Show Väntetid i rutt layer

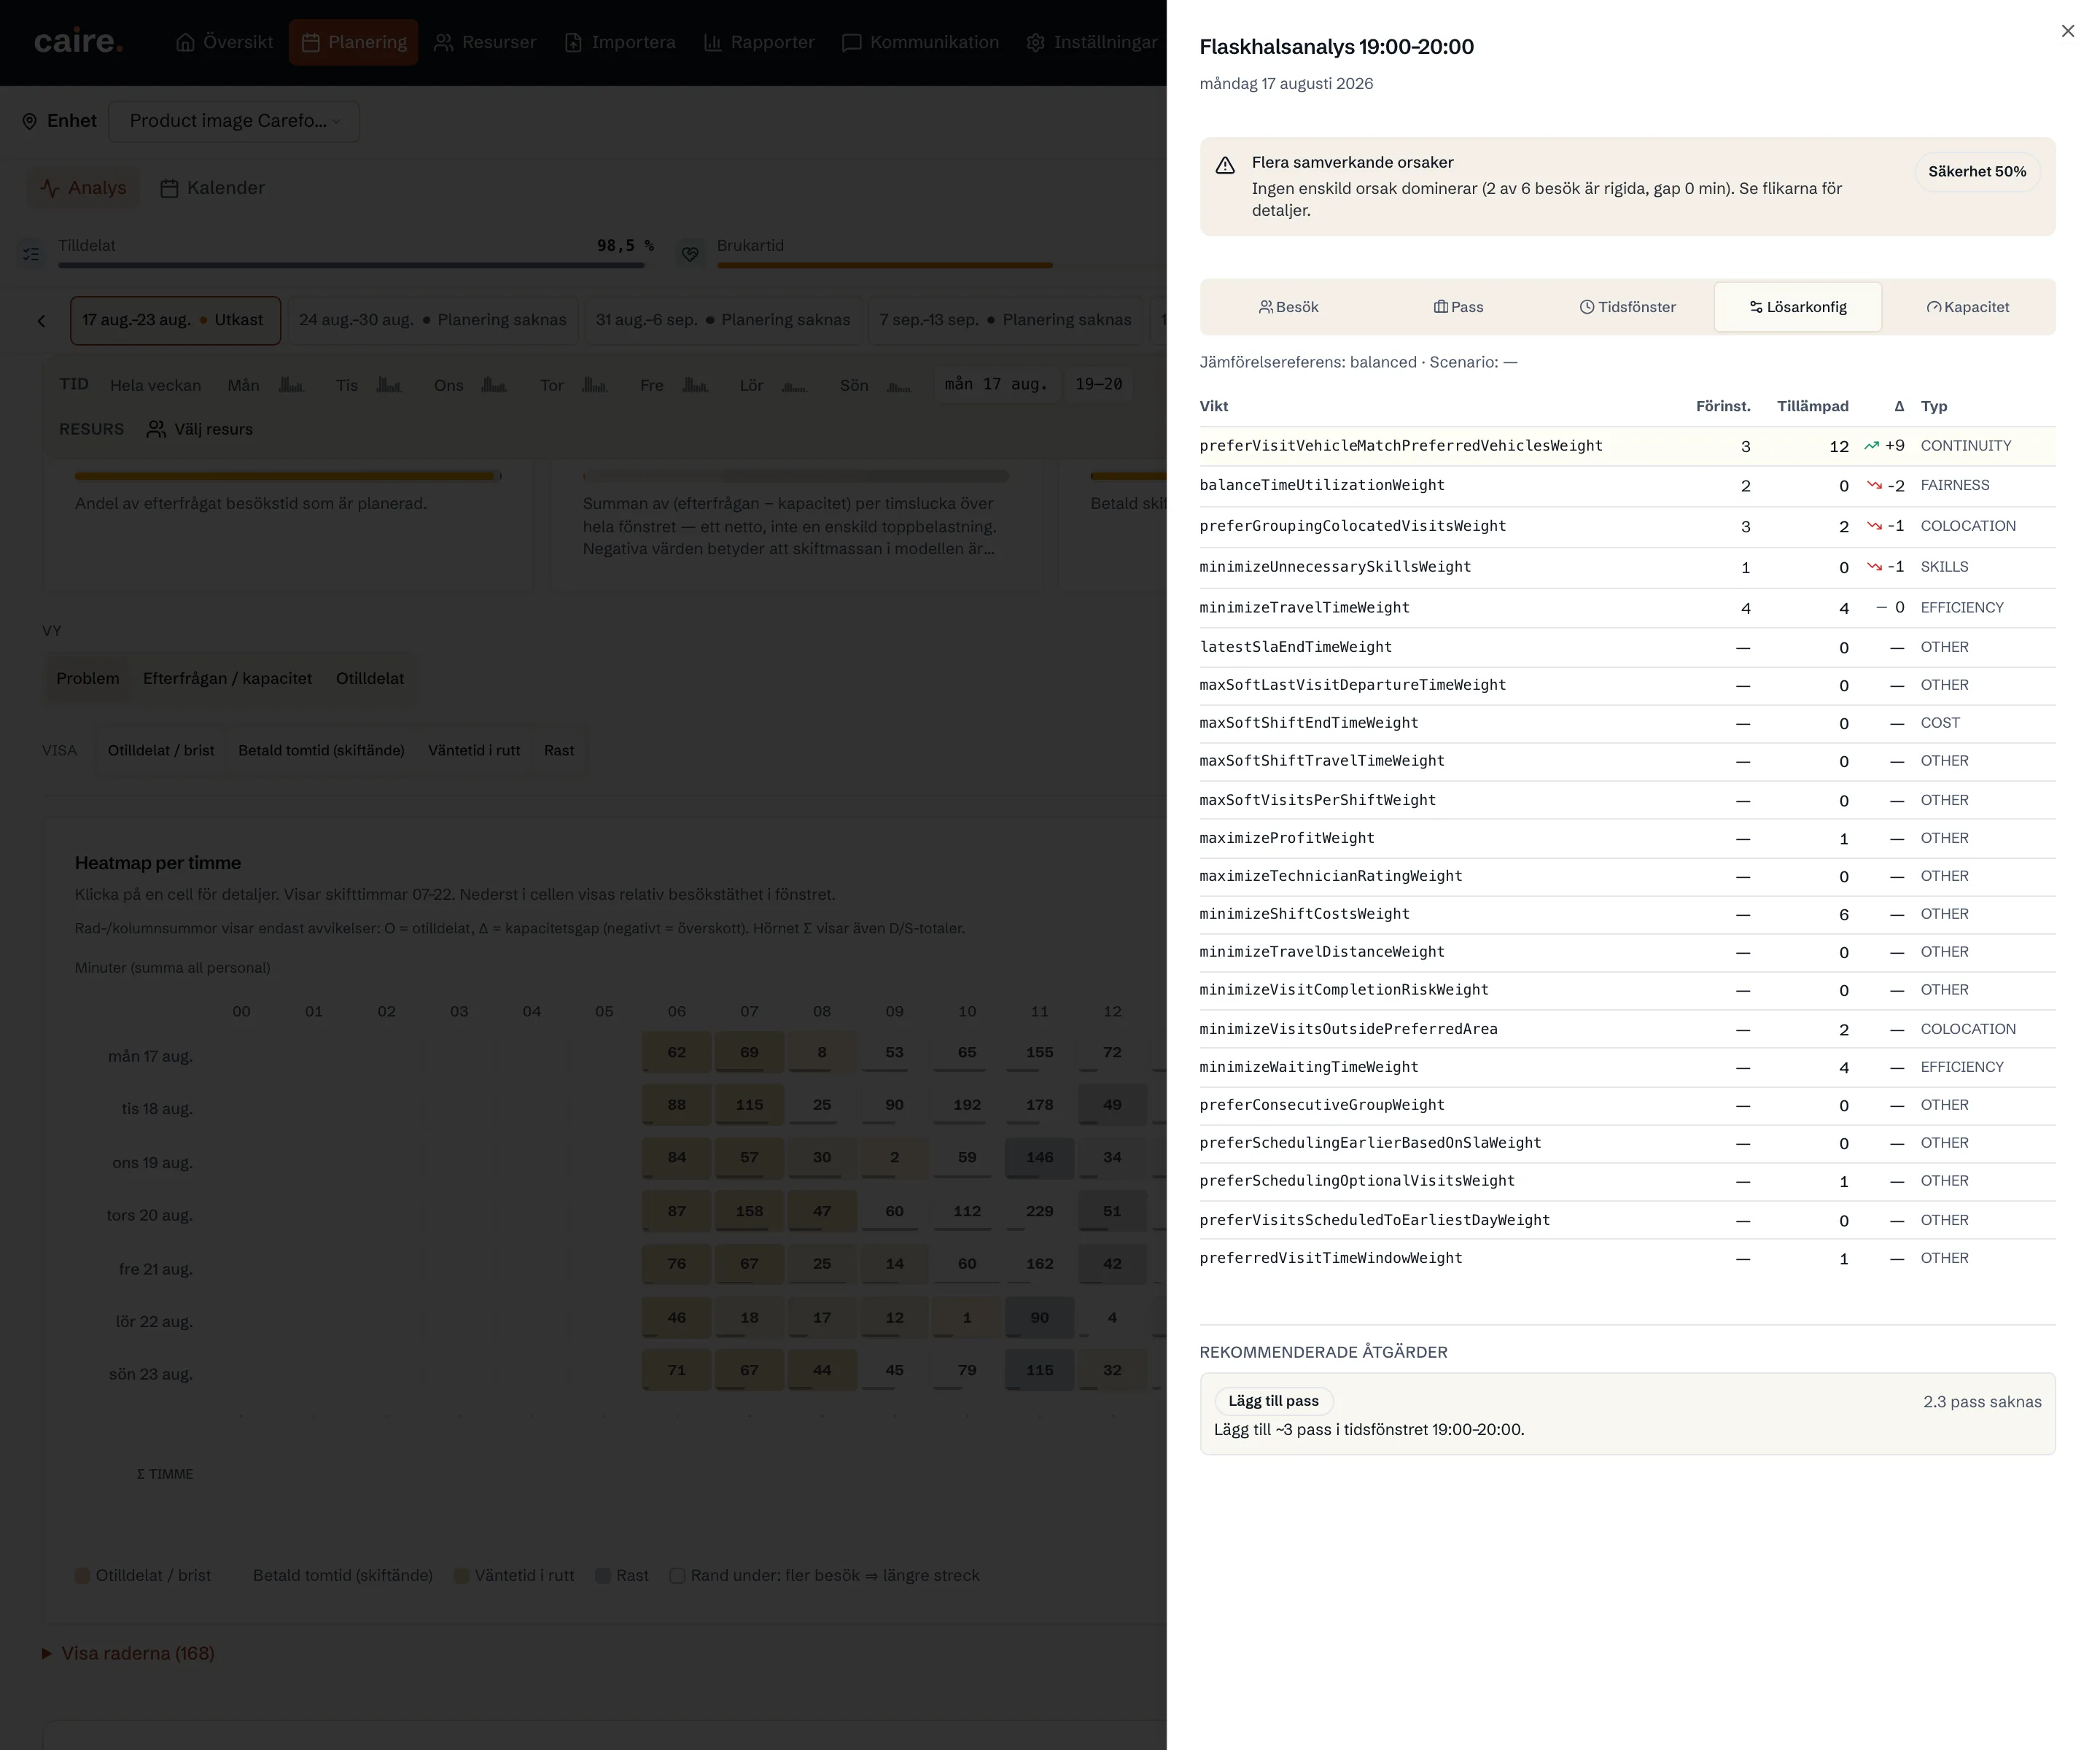coord(474,750)
